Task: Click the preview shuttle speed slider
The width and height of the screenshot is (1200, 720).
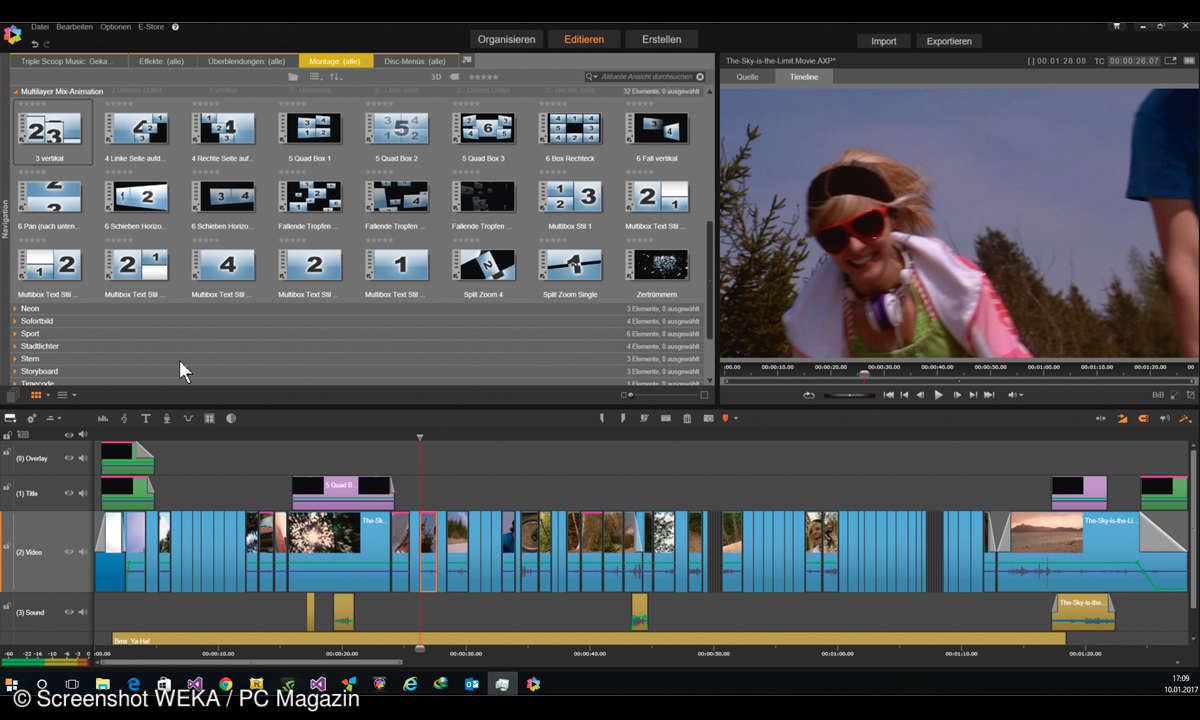Action: click(849, 395)
